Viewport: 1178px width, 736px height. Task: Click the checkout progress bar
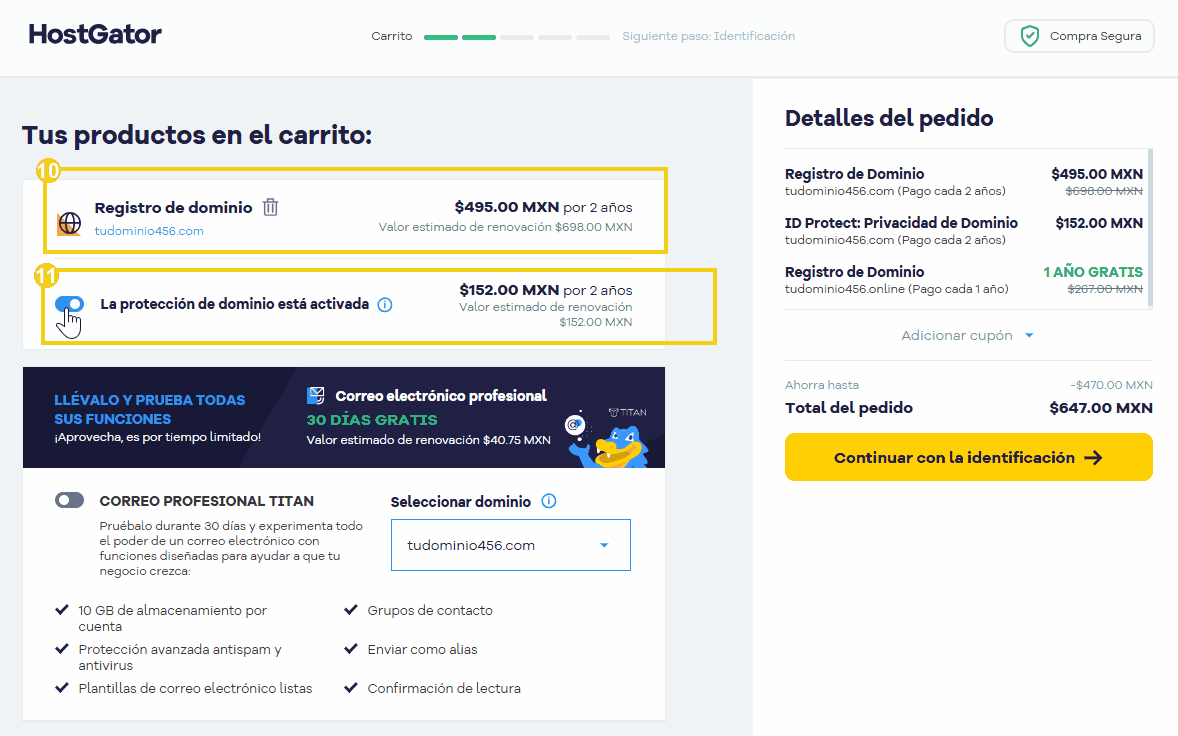[517, 37]
